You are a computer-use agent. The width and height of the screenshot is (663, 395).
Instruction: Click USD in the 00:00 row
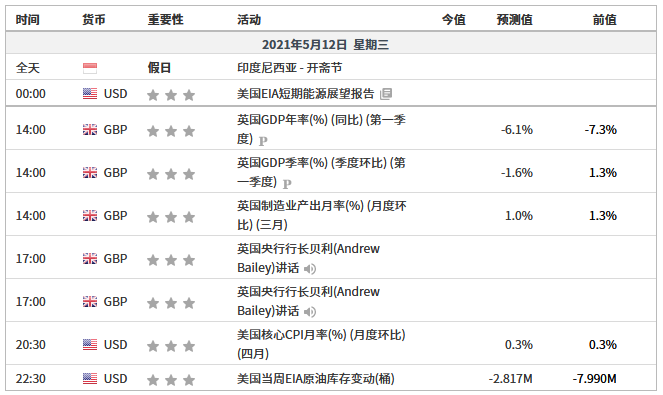pyautogui.click(x=115, y=93)
